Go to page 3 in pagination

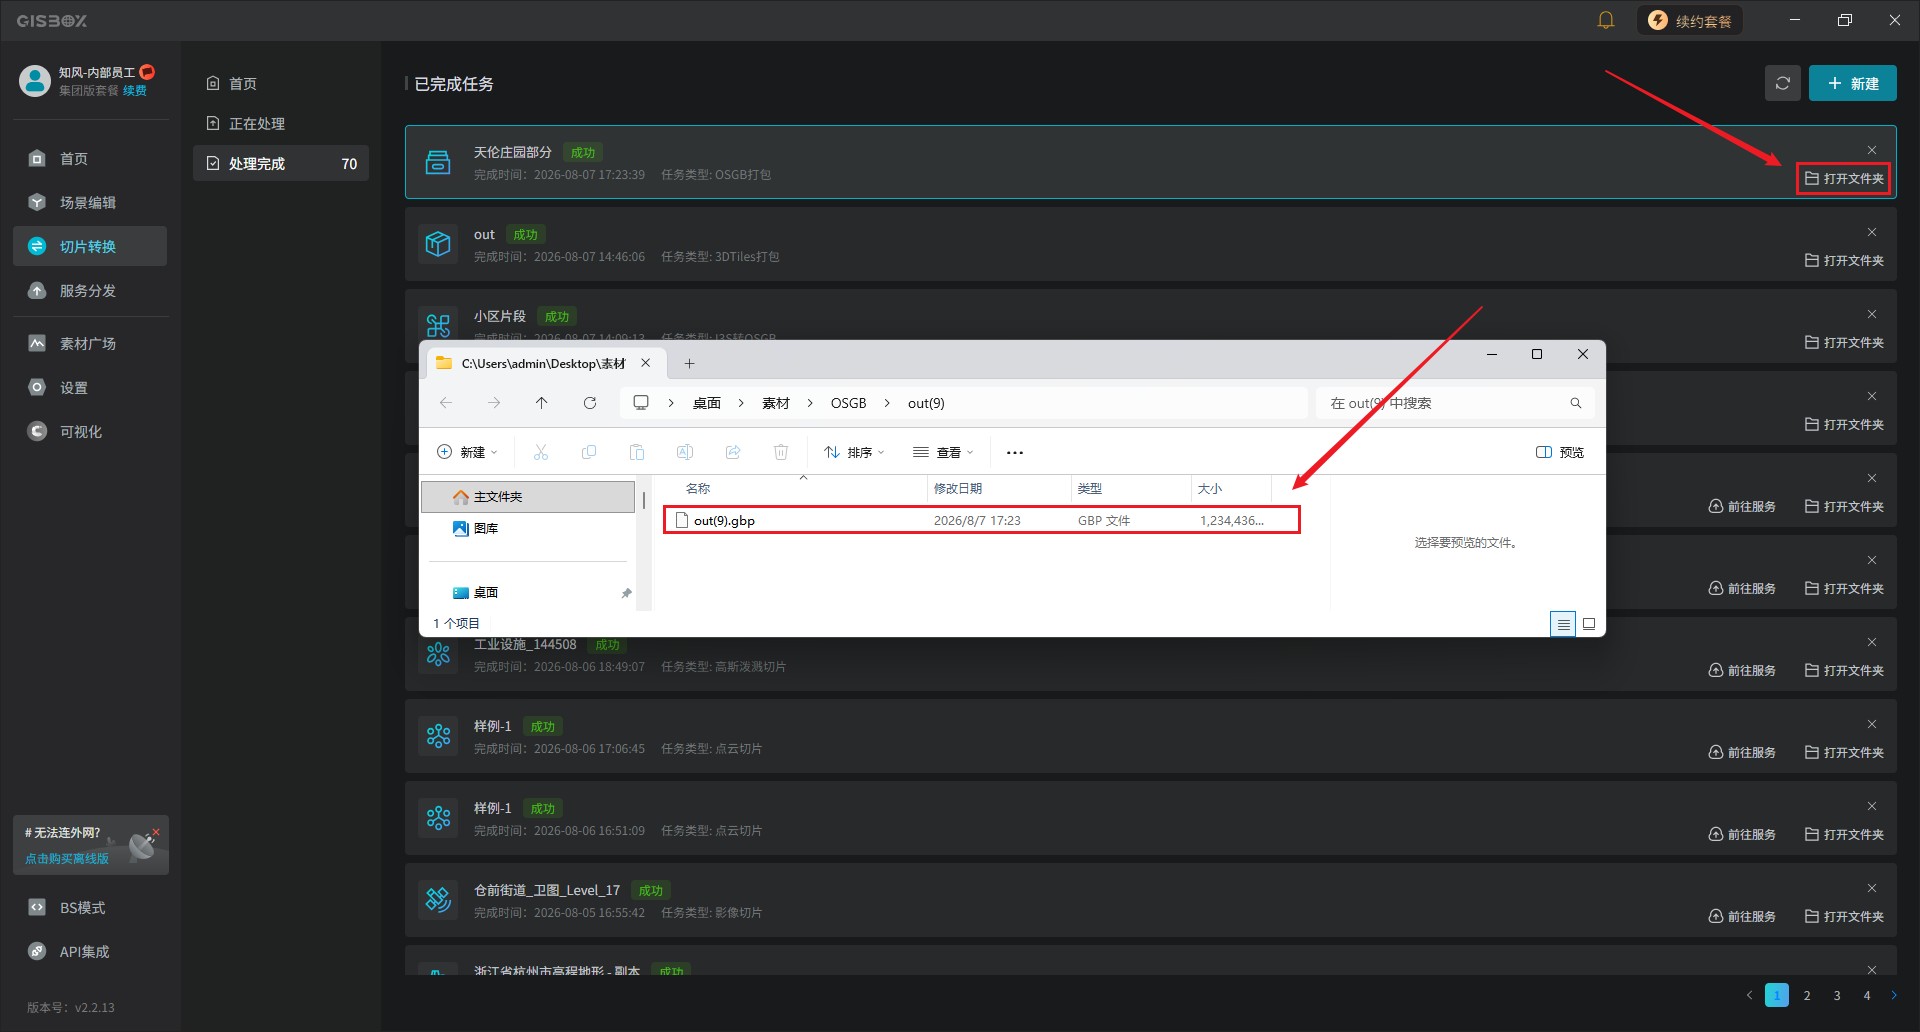[x=1837, y=996]
